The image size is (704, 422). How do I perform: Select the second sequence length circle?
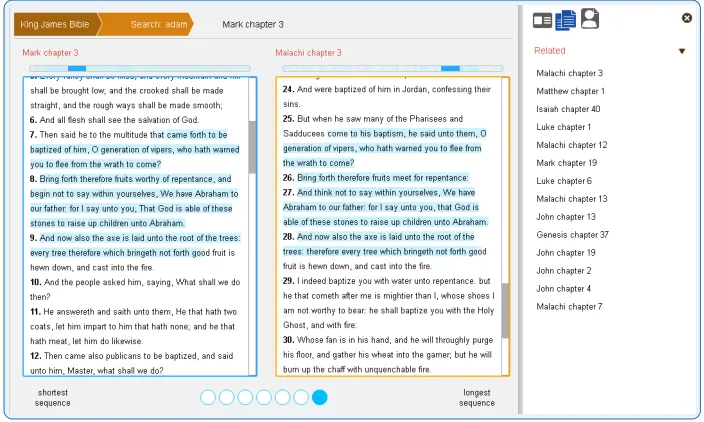coord(226,397)
